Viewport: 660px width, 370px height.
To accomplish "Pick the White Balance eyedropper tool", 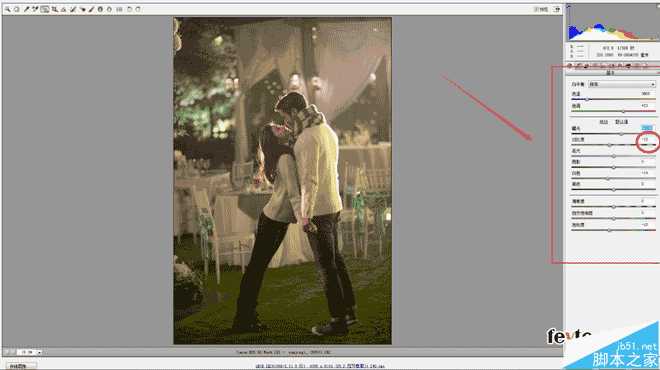I will 26,9.
